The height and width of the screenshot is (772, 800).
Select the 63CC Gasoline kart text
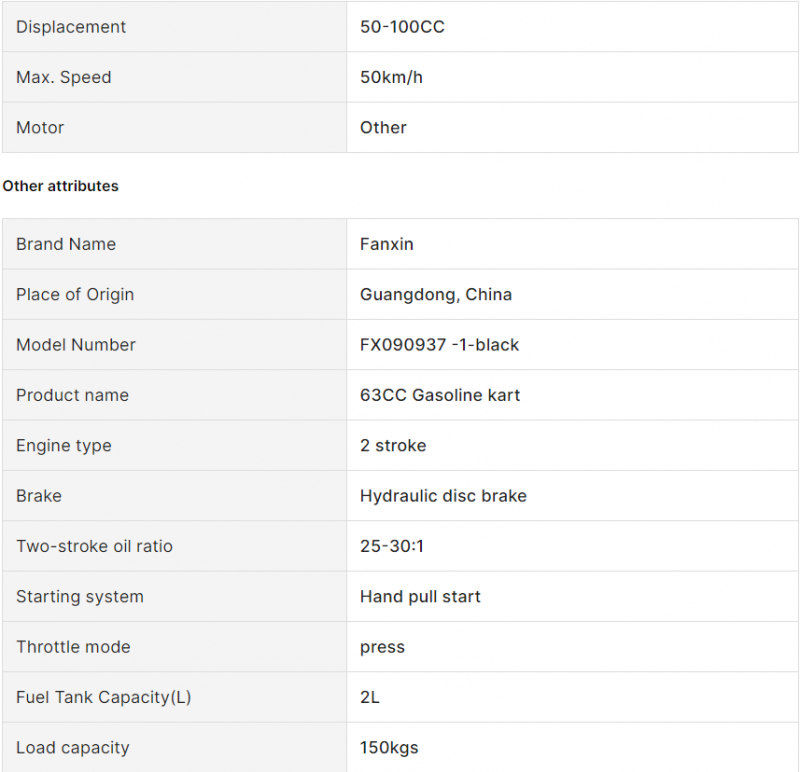tap(440, 395)
